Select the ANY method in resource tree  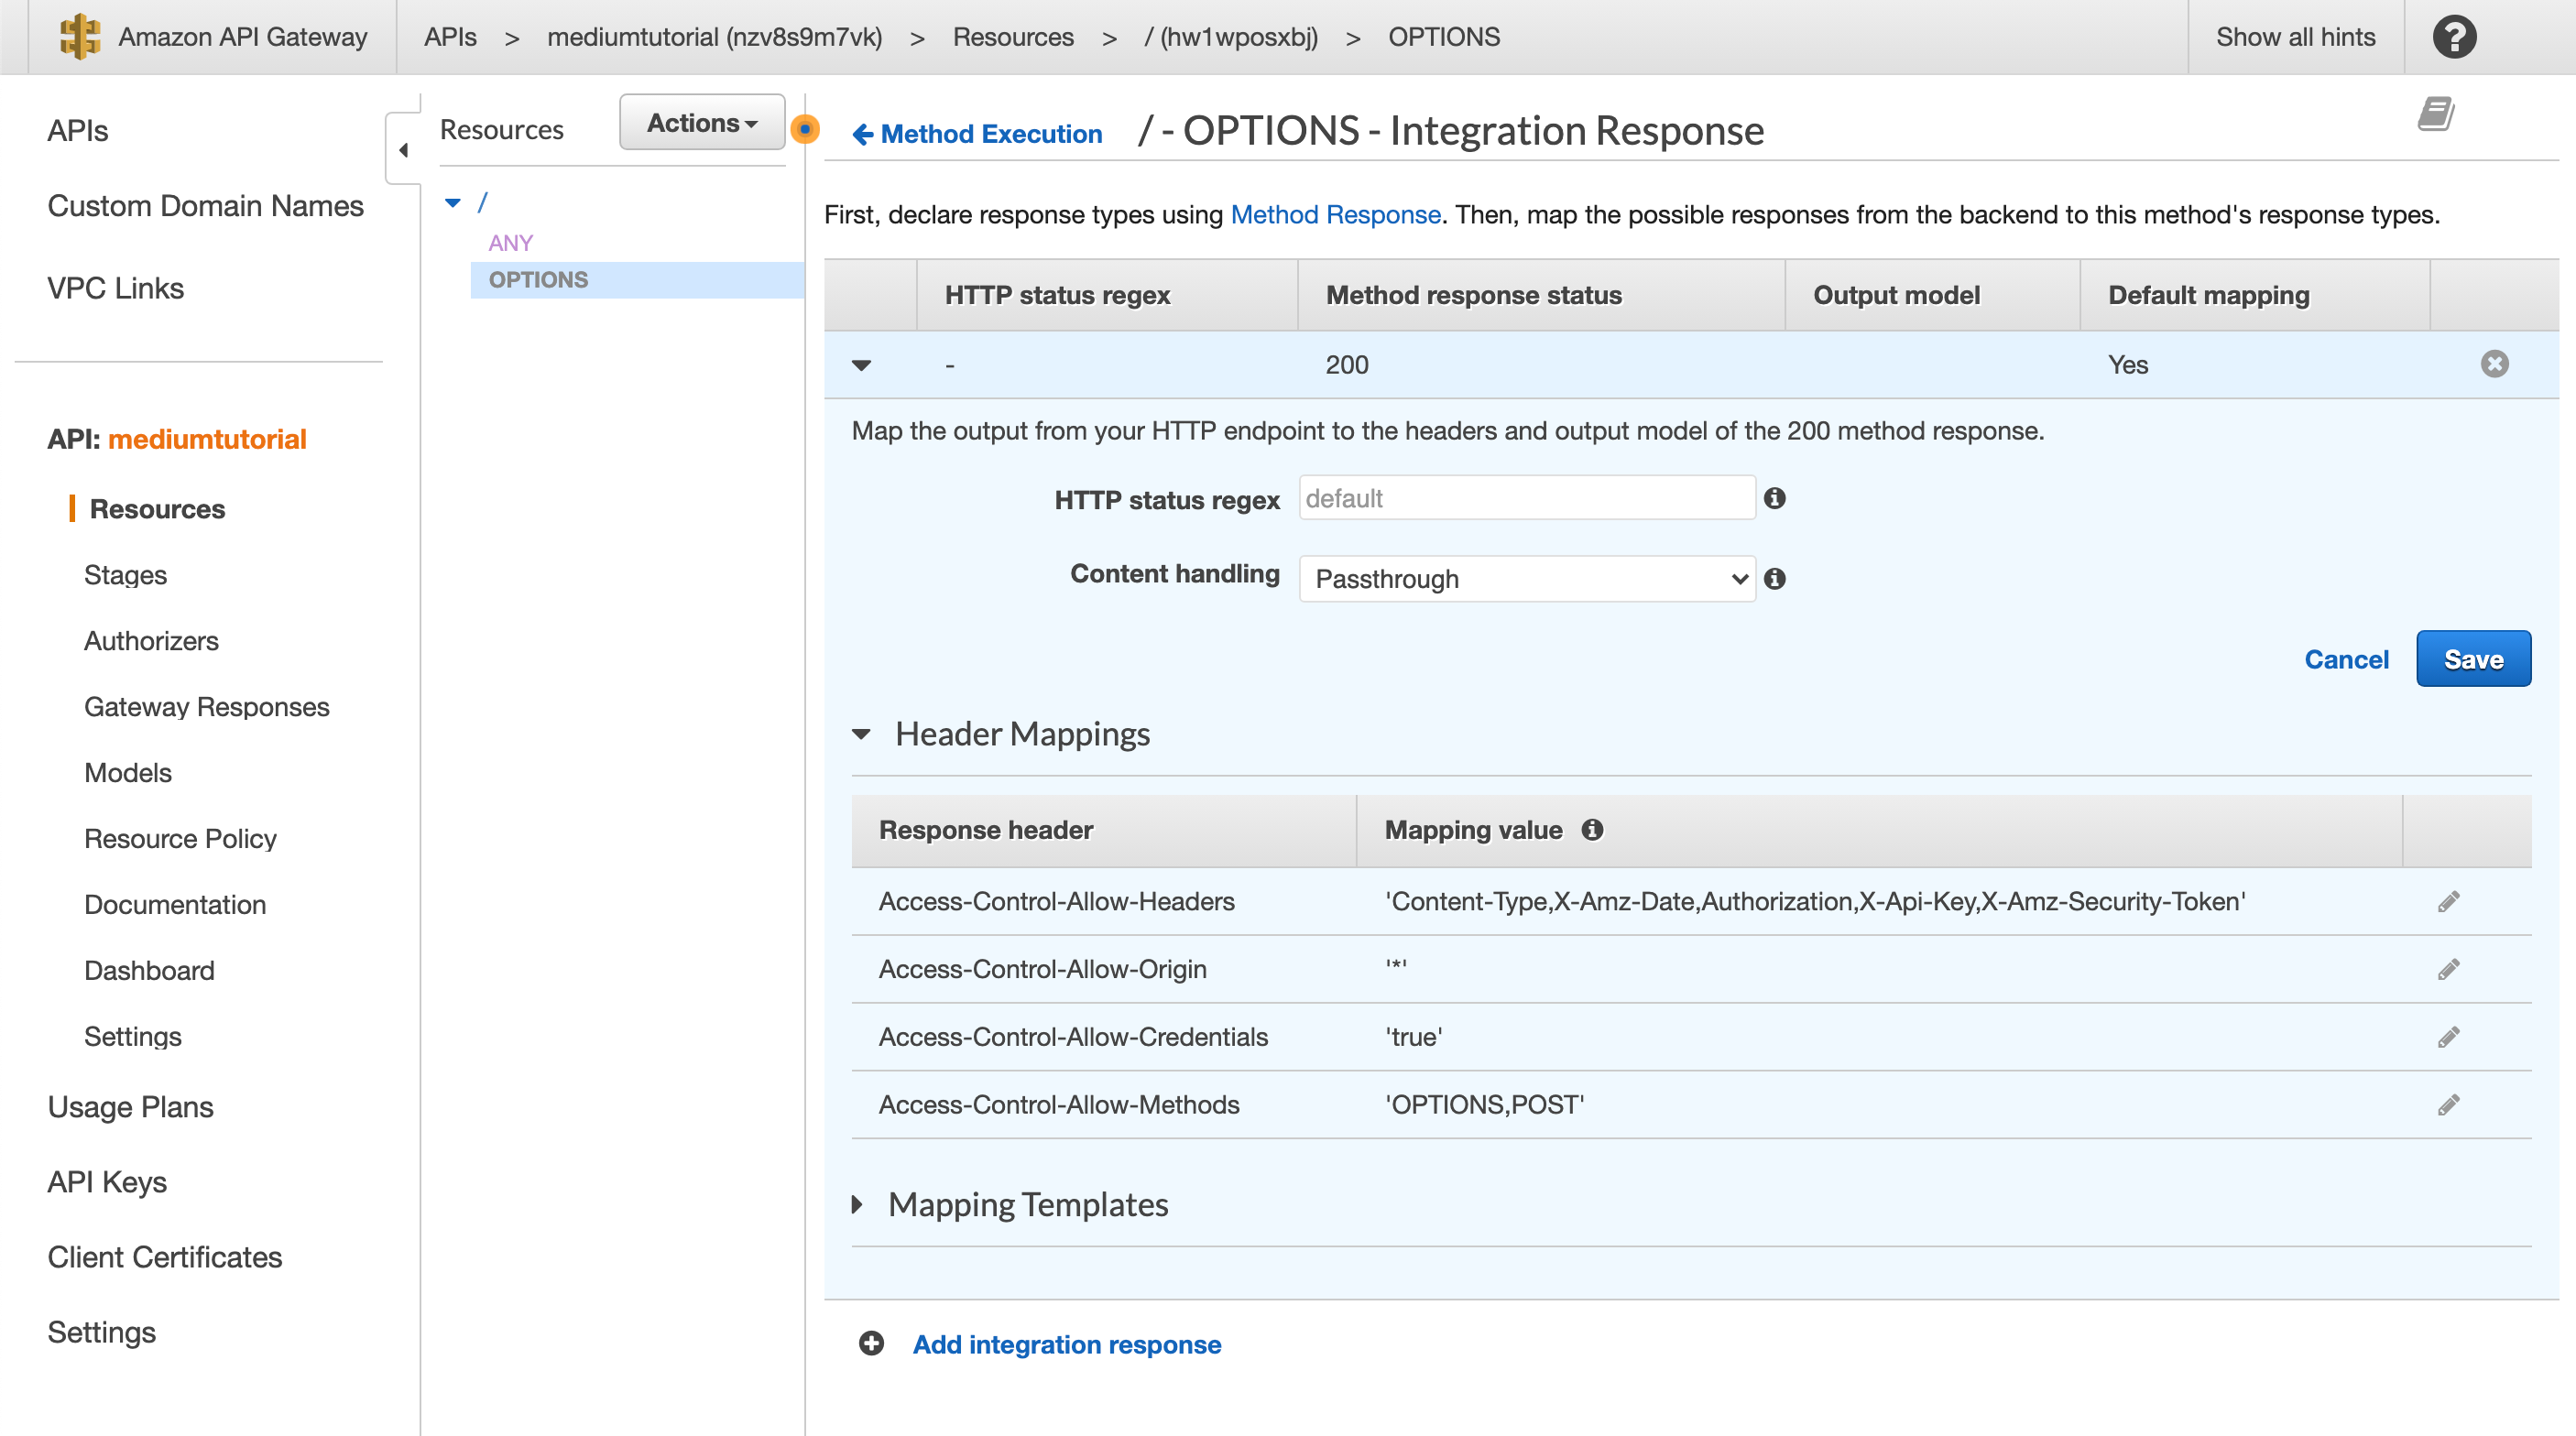[x=510, y=243]
